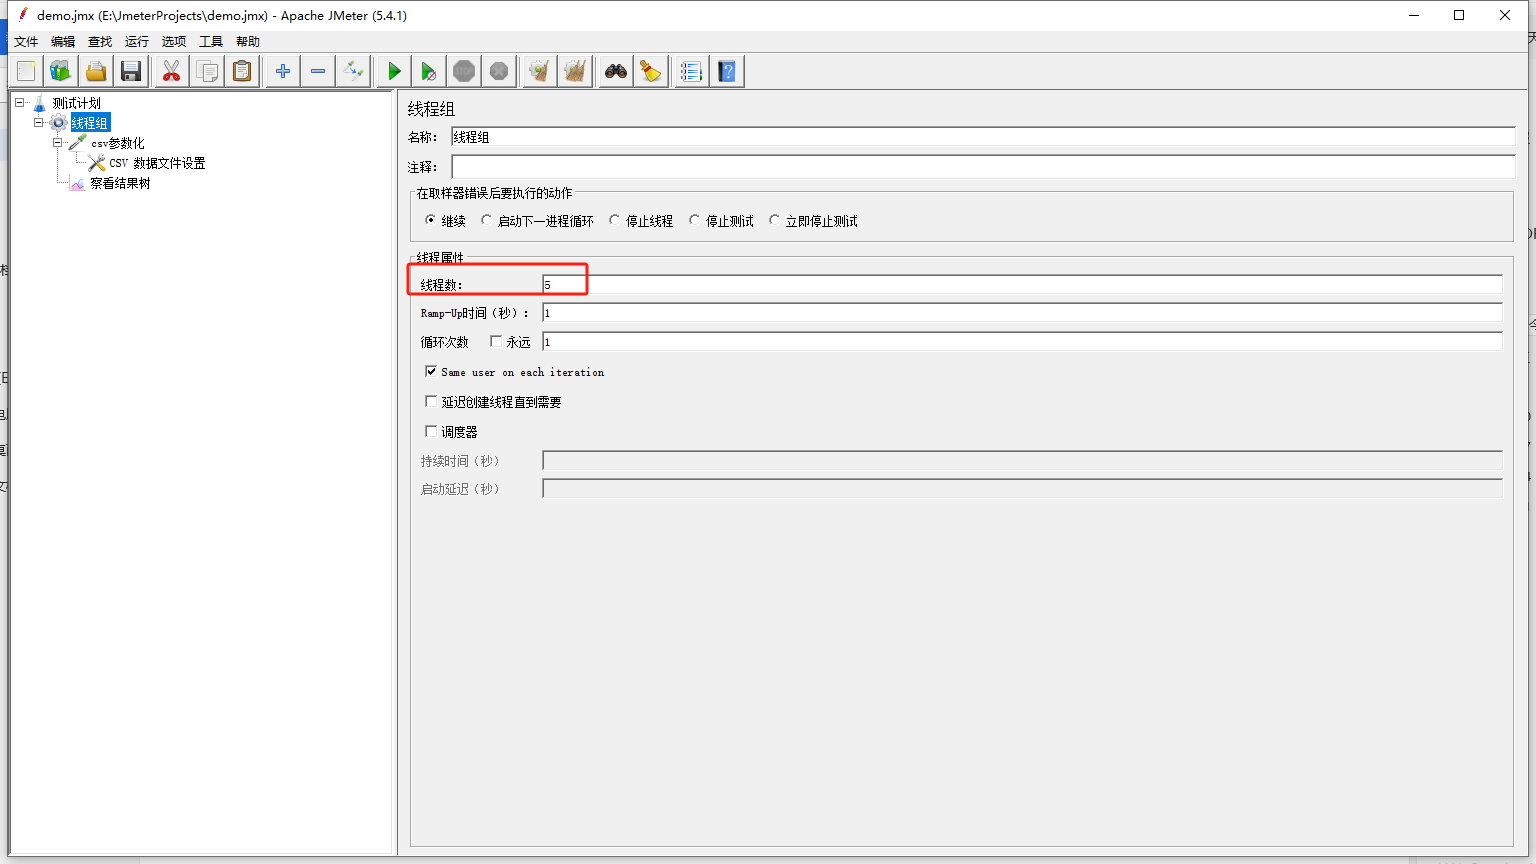This screenshot has width=1536, height=864.
Task: Maximize the JMeter window
Action: [x=1459, y=15]
